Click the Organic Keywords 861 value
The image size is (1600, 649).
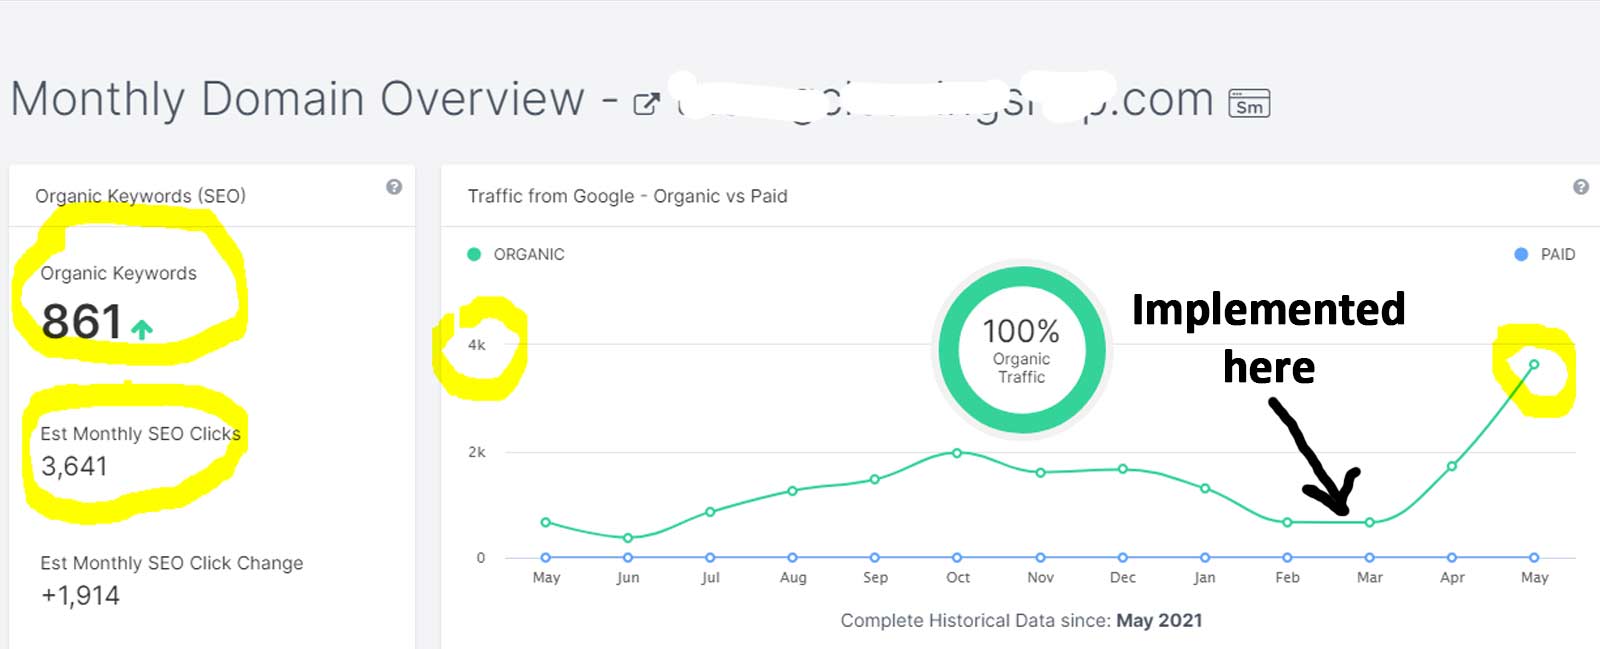pyautogui.click(x=81, y=322)
